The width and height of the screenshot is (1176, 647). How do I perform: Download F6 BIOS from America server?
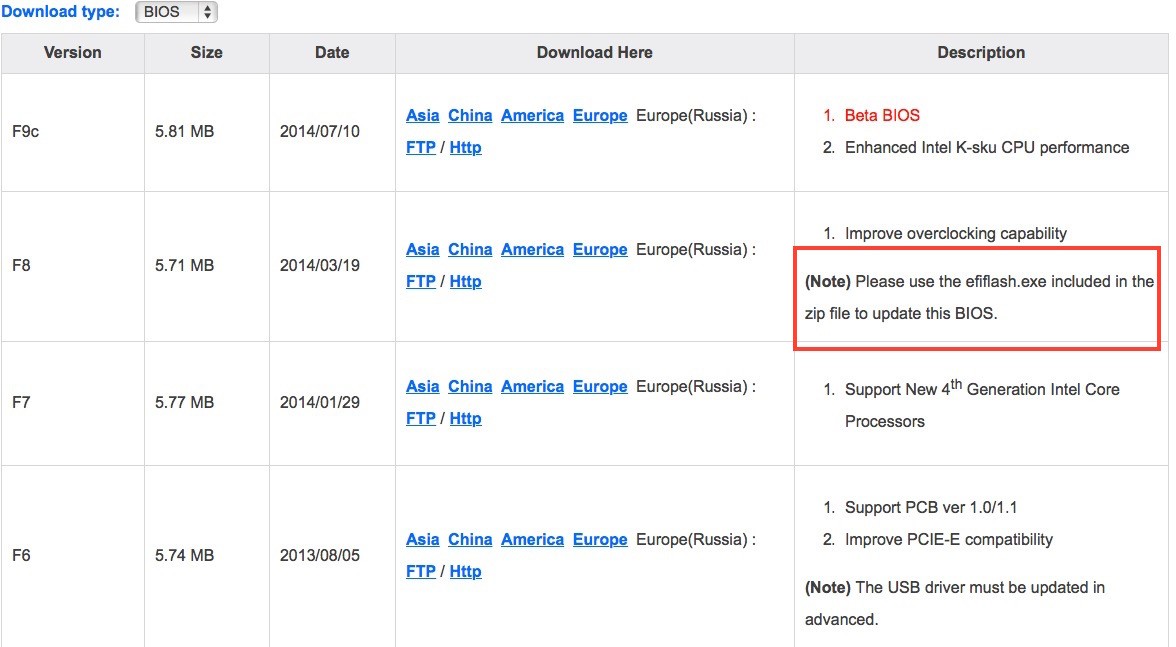point(532,540)
